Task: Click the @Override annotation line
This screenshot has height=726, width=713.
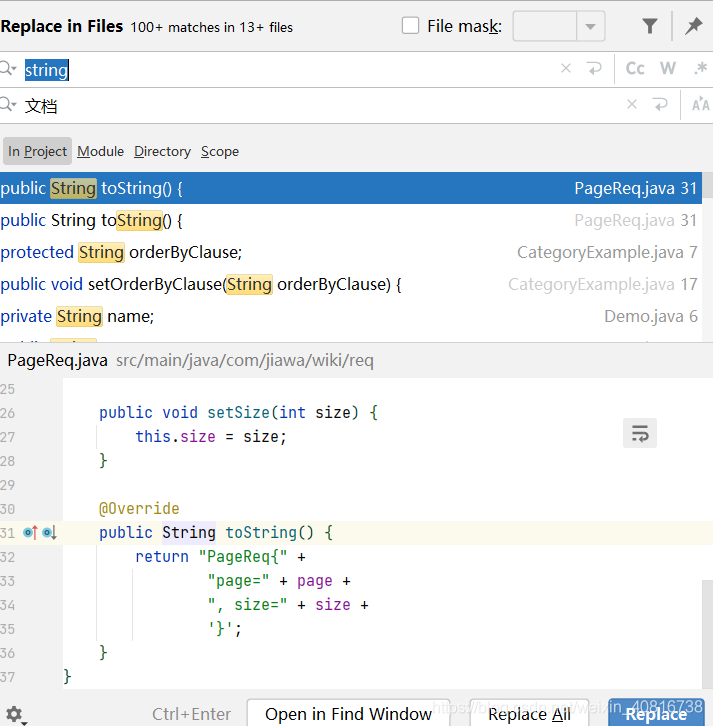Action: 139,508
